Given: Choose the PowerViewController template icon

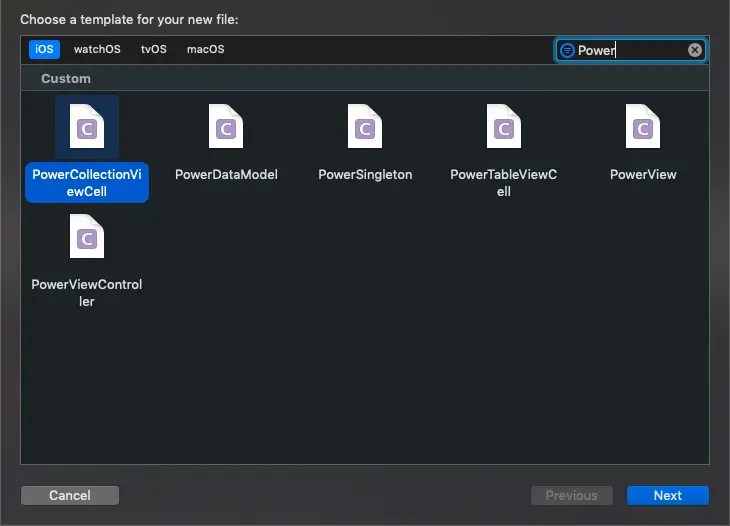Looking at the screenshot, I should 87,236.
